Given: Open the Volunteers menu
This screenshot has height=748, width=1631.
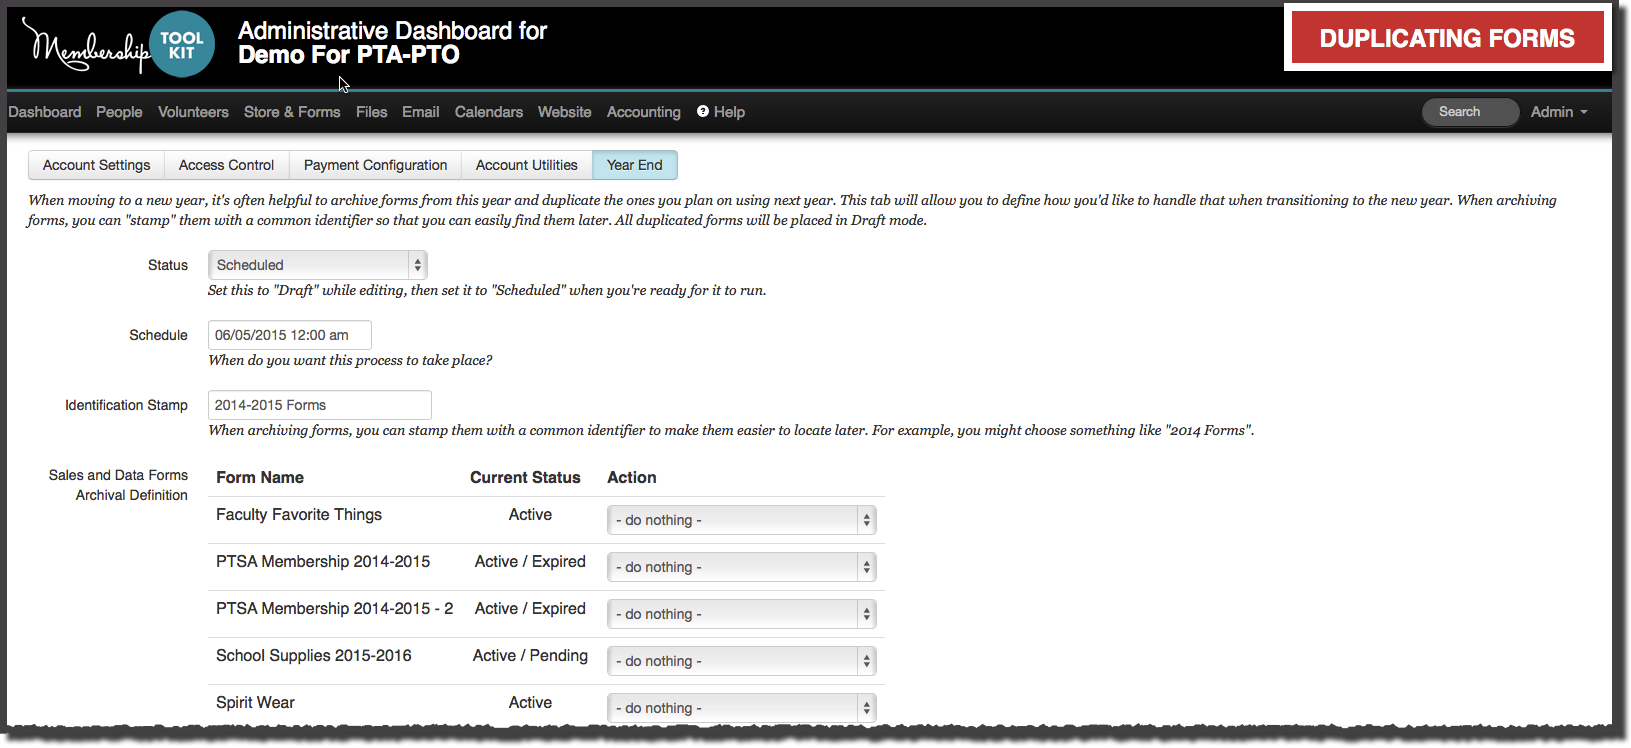Looking at the screenshot, I should click(x=193, y=112).
